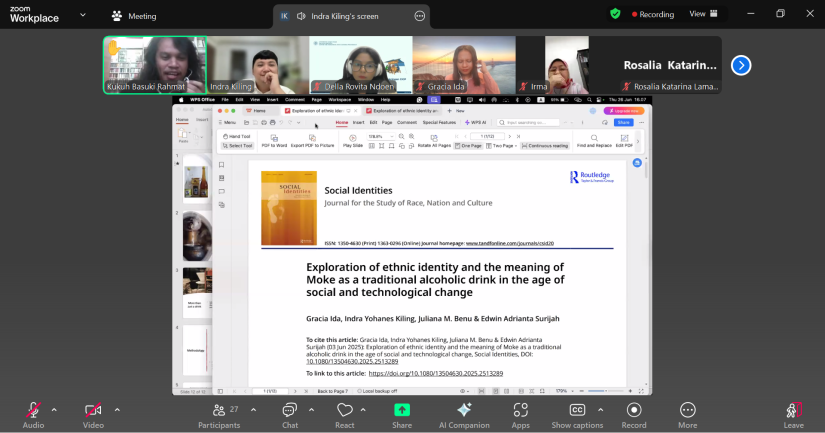Screen dimensions: 825x433
Task: Select the Meeting tab
Action: click(134, 16)
